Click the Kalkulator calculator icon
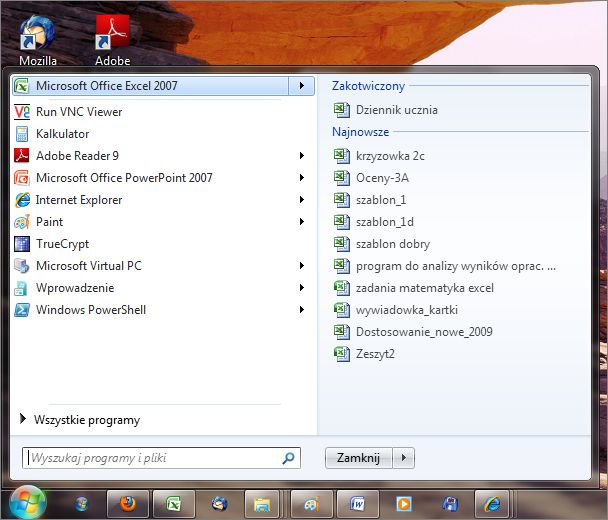The image size is (608, 520). (22, 134)
